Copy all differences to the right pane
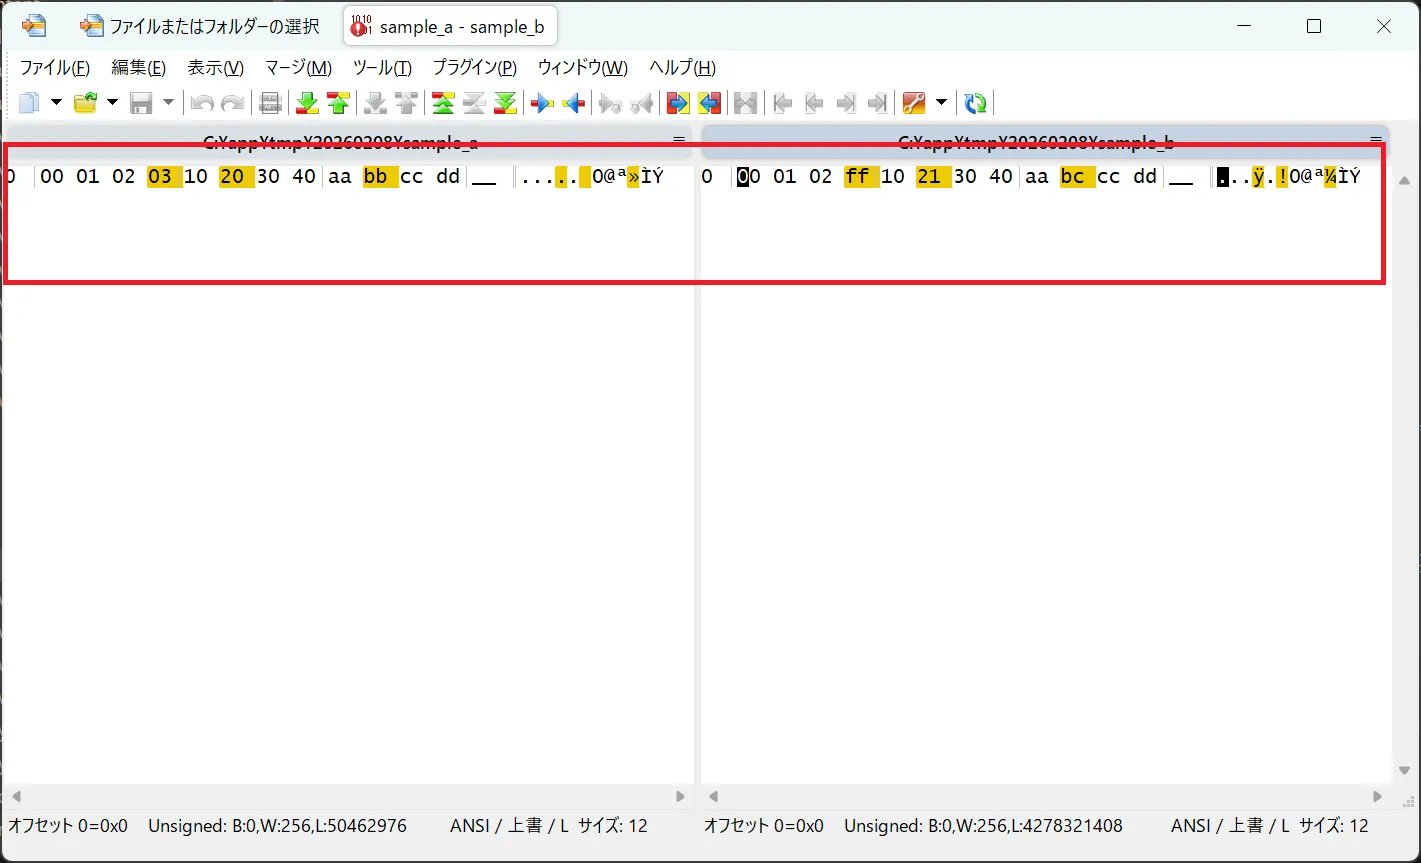The width and height of the screenshot is (1421, 863). click(677, 102)
